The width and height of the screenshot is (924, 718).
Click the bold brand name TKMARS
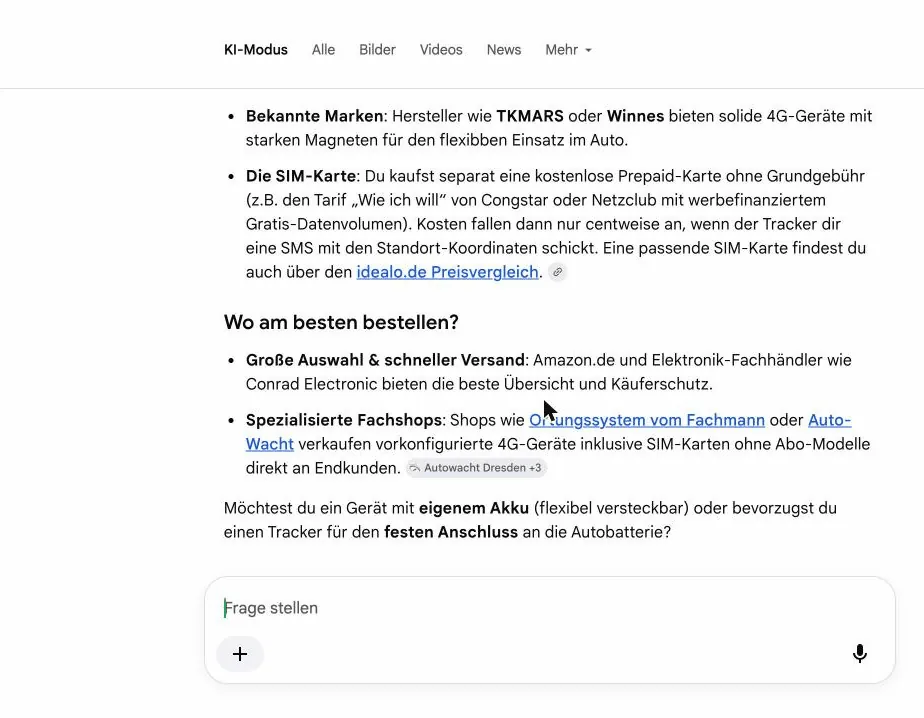coord(530,116)
